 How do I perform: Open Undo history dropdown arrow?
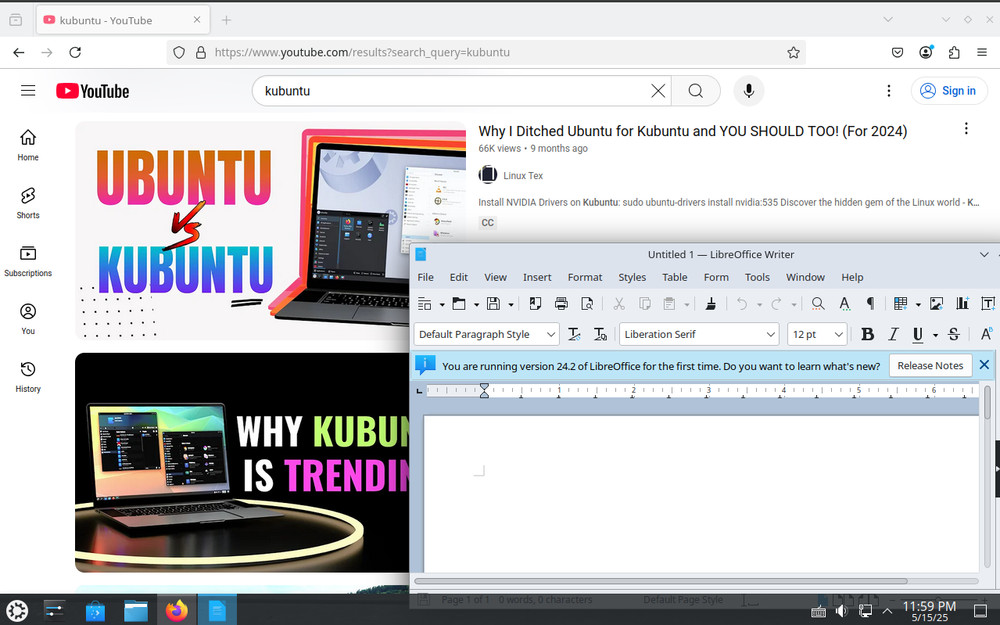[x=759, y=305]
